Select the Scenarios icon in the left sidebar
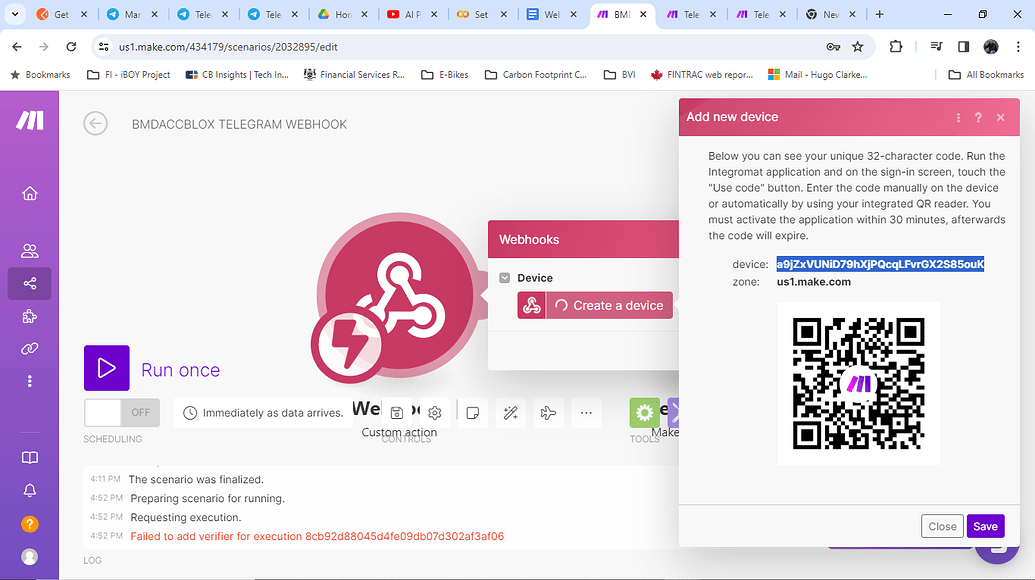Image resolution: width=1035 pixels, height=580 pixels. 29,283
